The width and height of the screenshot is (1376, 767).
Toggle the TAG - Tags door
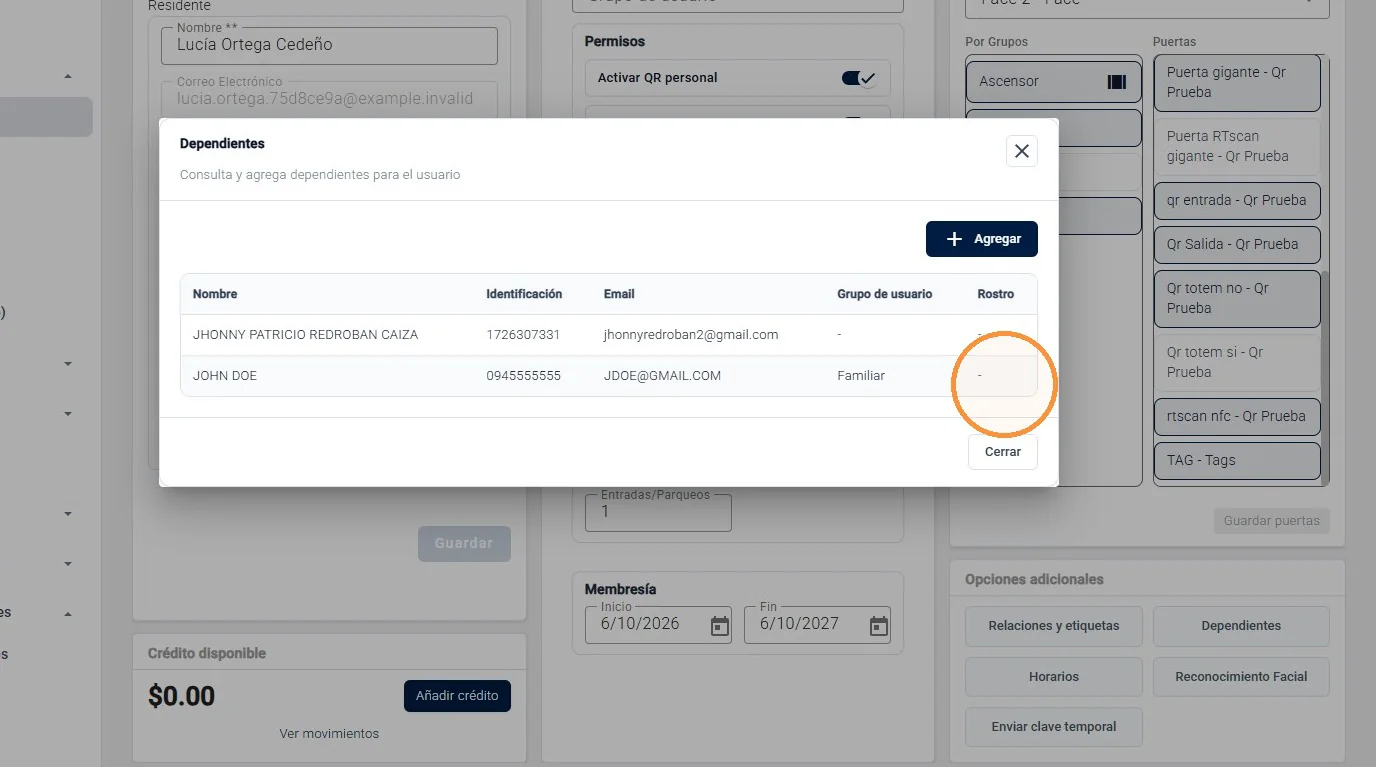tap(1237, 460)
